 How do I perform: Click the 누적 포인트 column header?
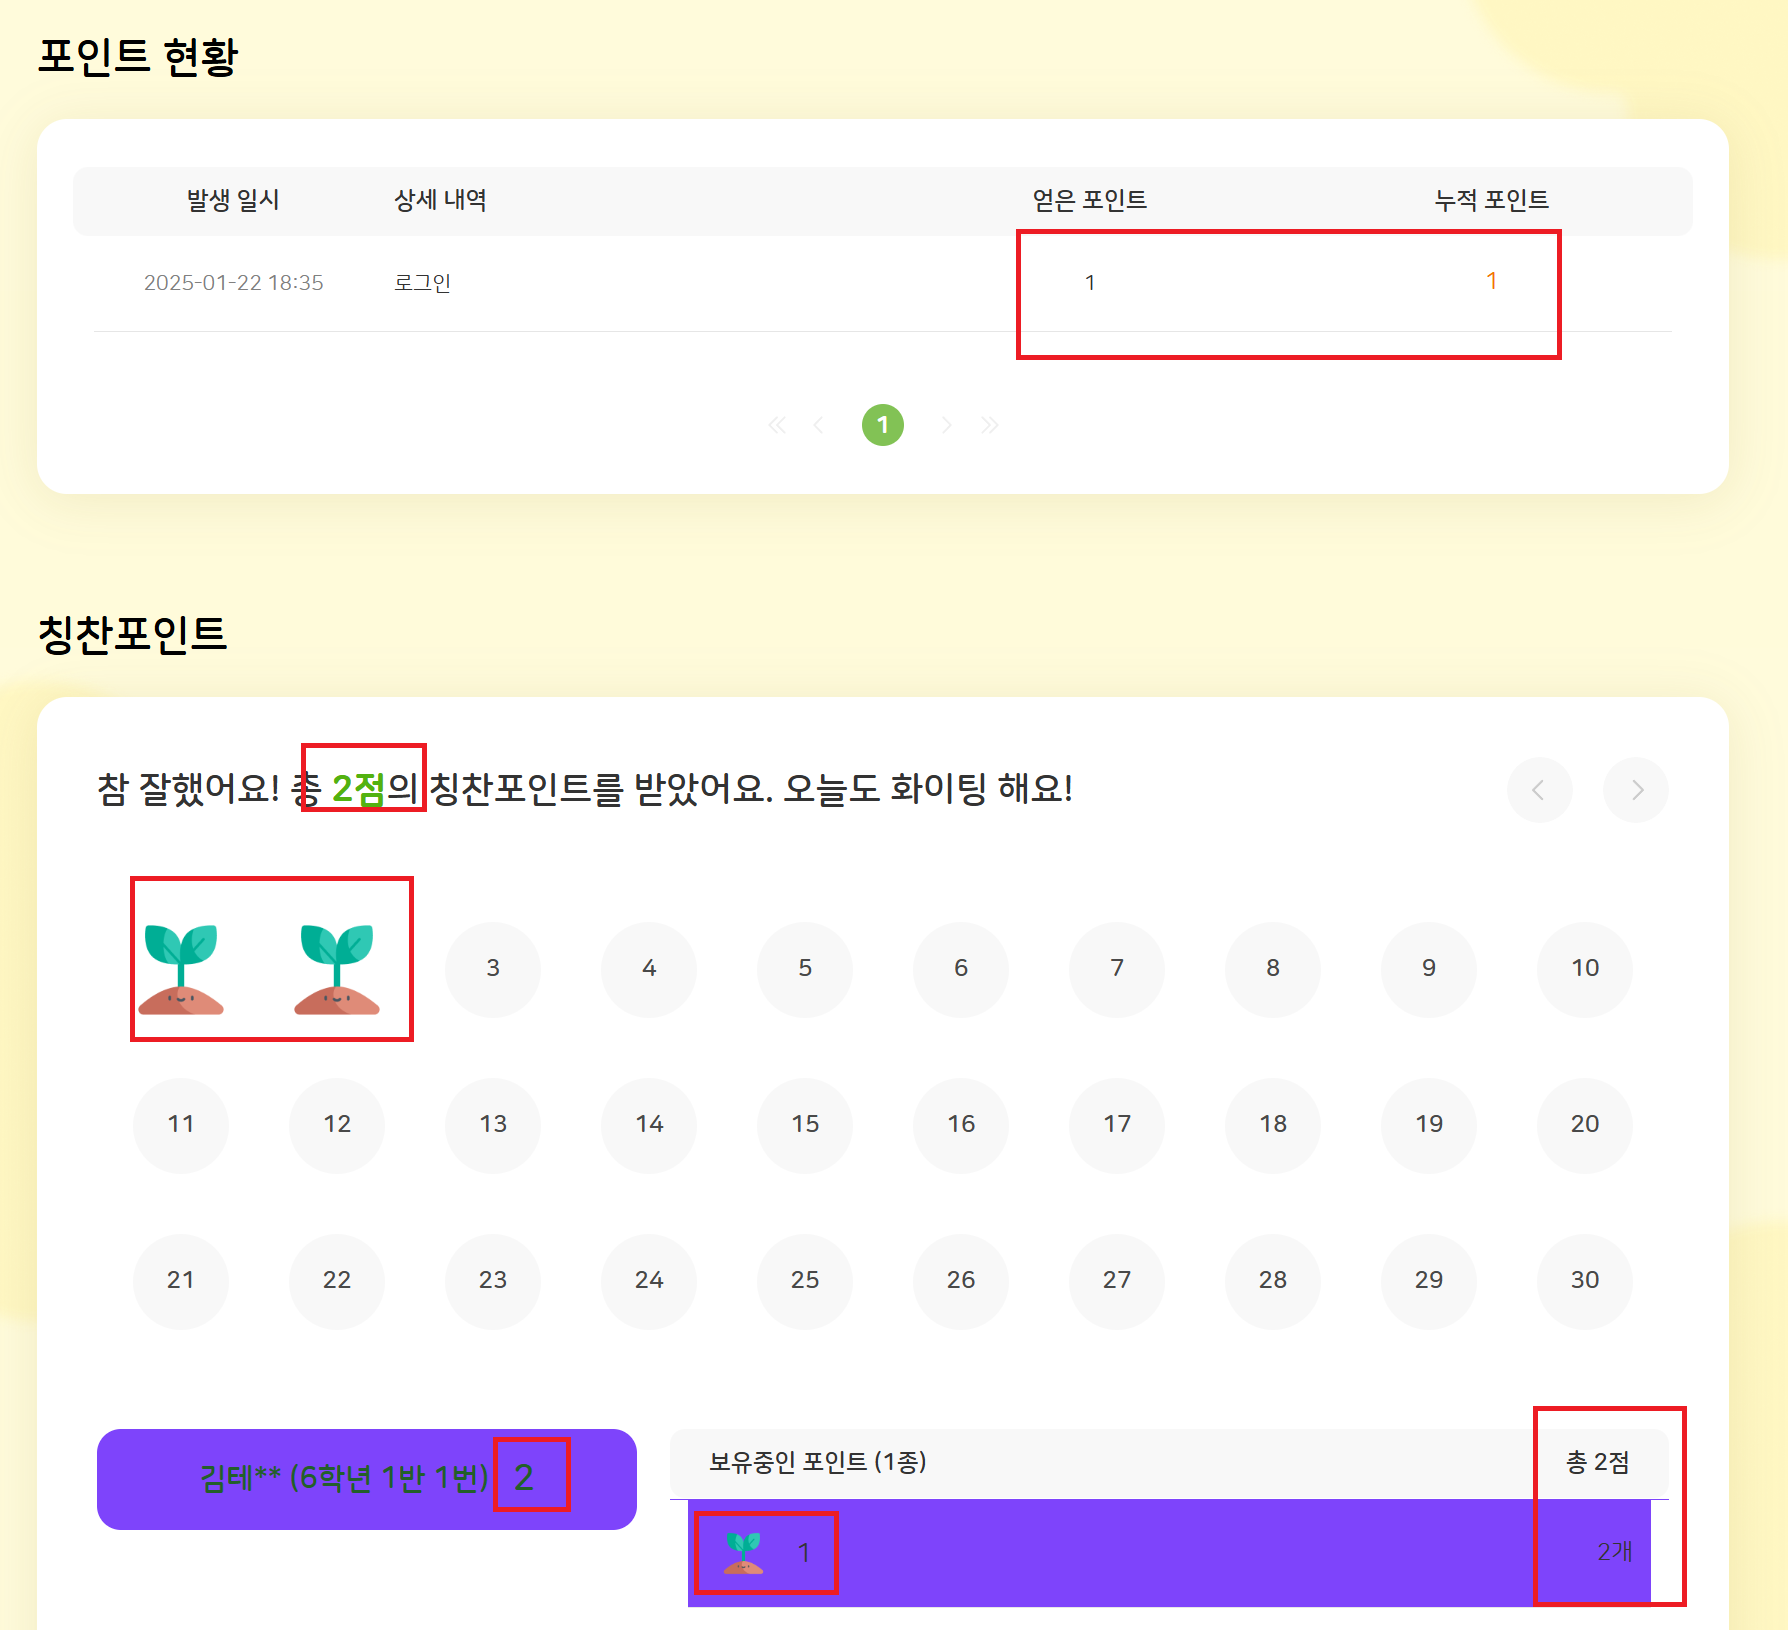1491,200
